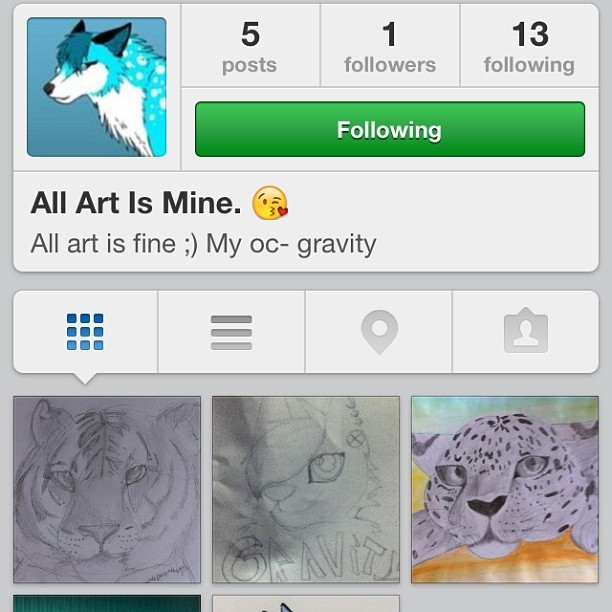Open the pencil tiger sketch thumbnail
Viewport: 612px width, 612px height.
107,489
